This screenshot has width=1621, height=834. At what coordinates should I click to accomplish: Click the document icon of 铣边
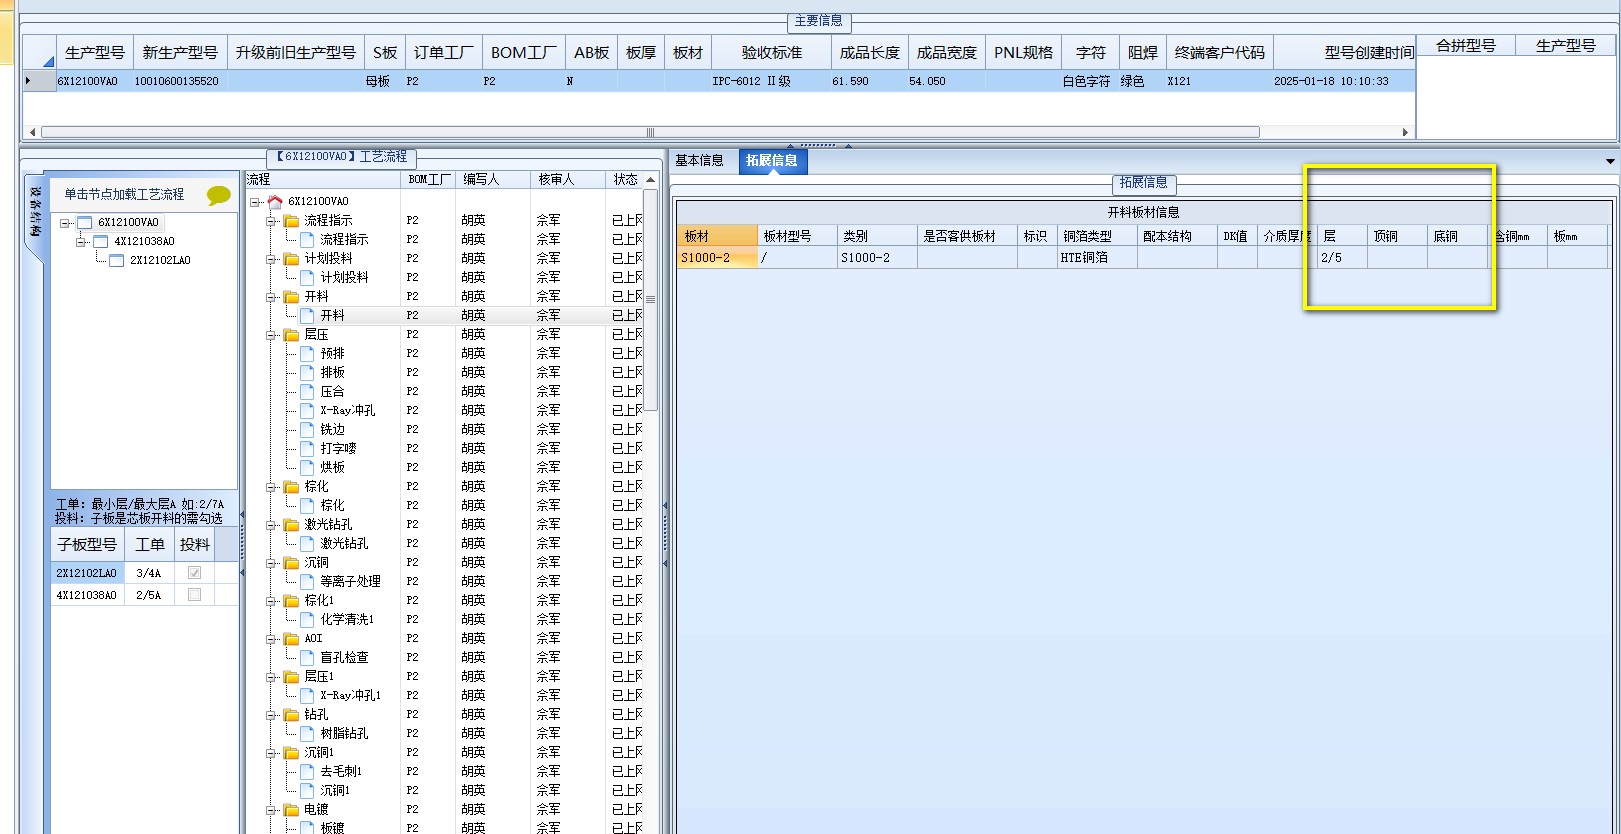coord(307,429)
